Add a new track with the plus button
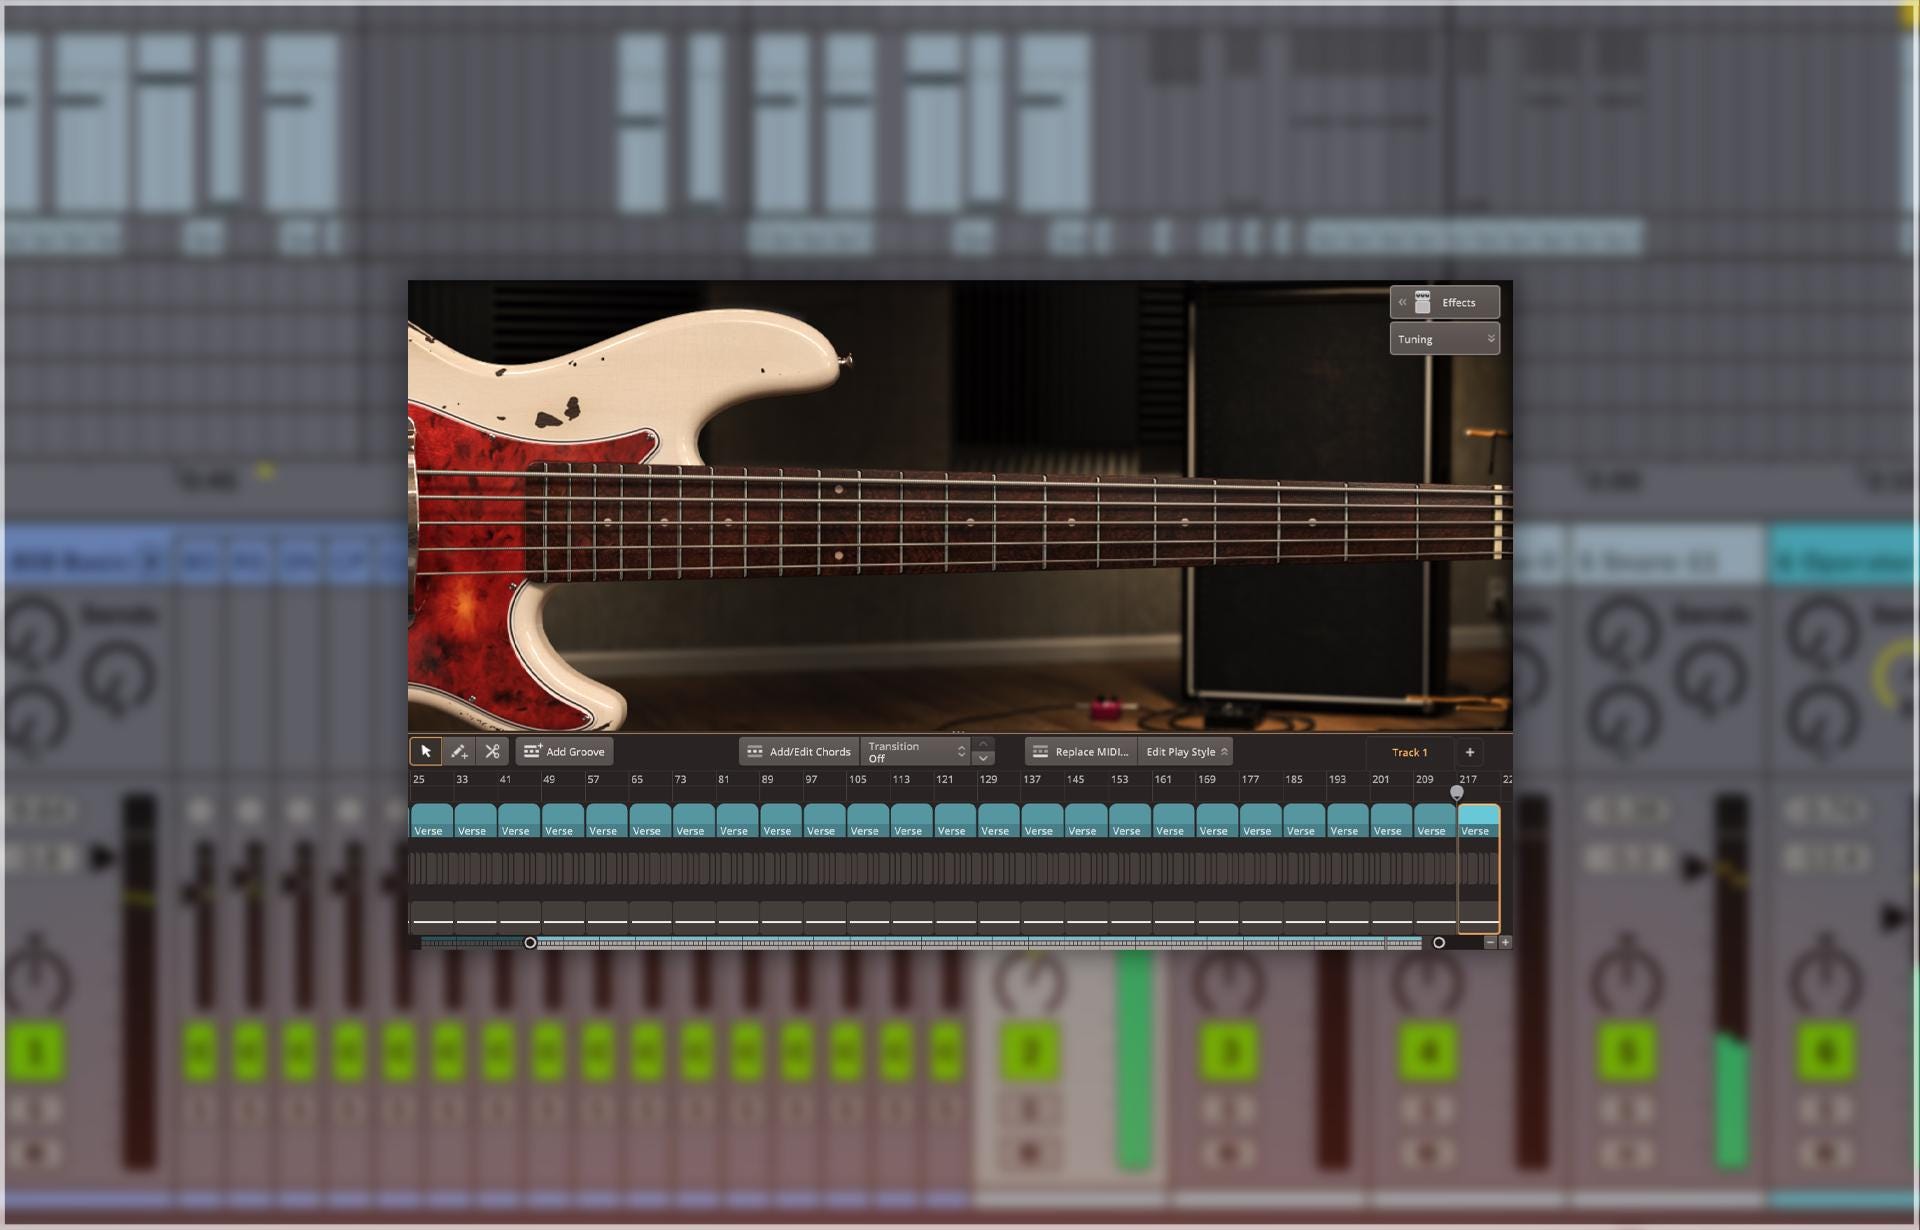1920x1230 pixels. [1470, 752]
